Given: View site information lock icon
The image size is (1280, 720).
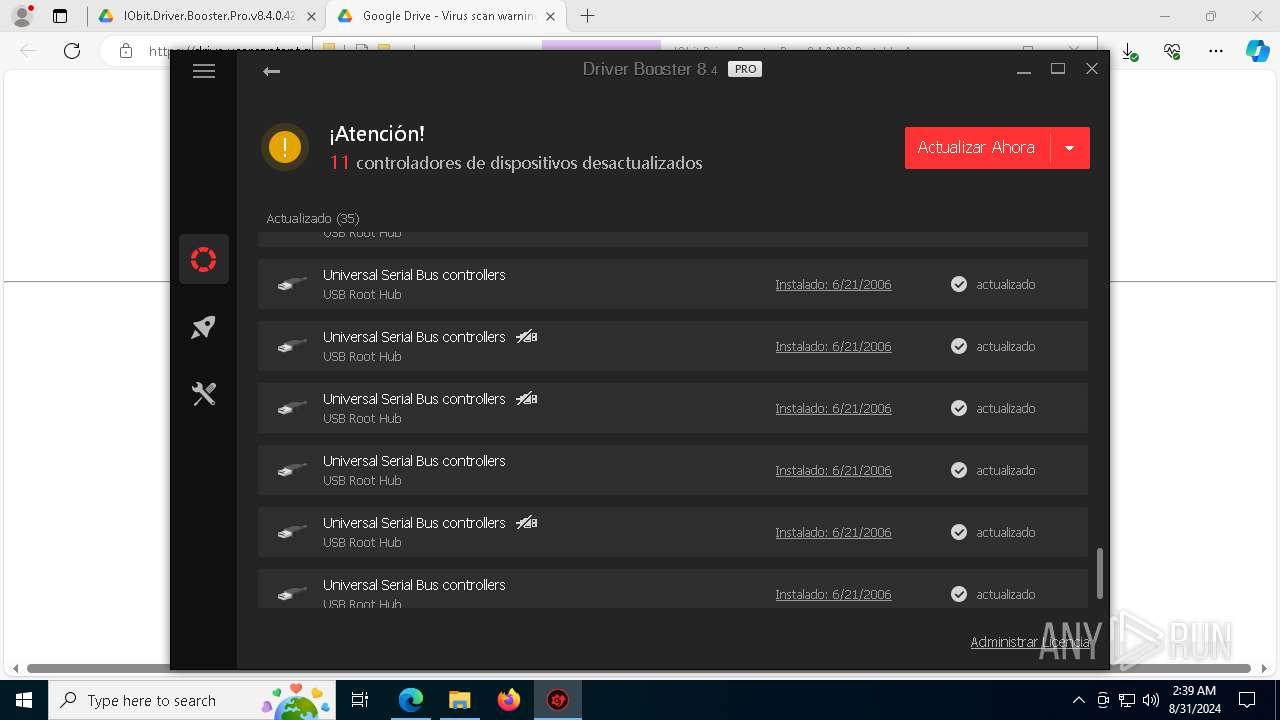Looking at the screenshot, I should (126, 51).
